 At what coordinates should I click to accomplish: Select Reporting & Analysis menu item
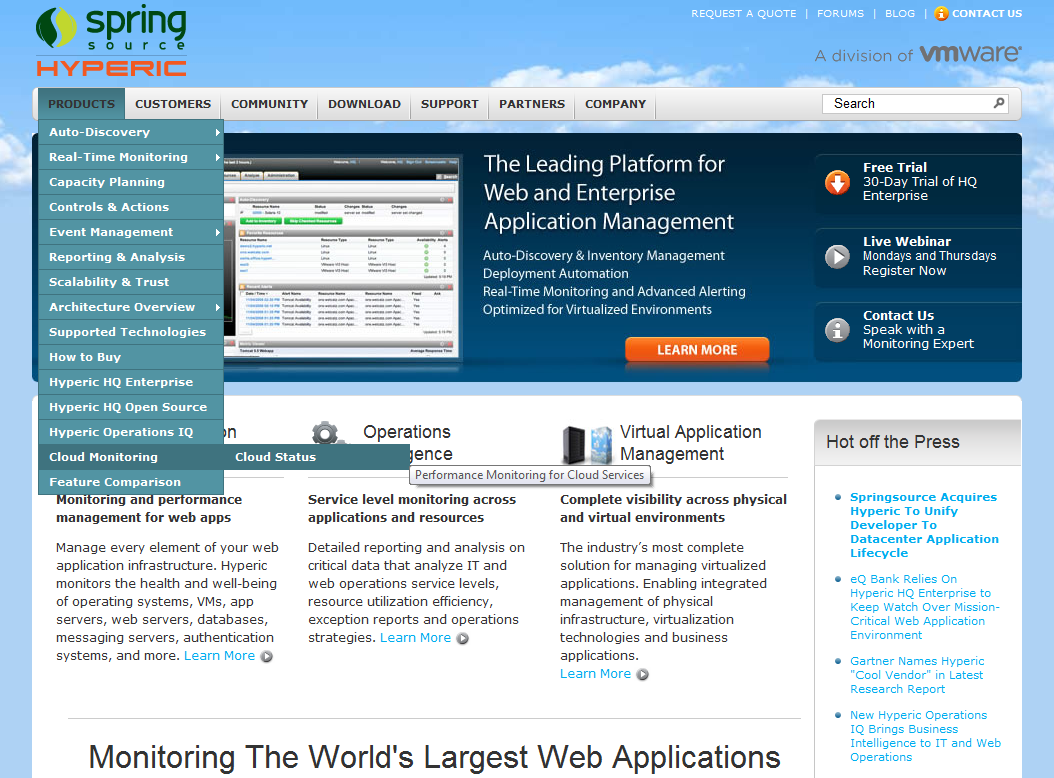131,257
